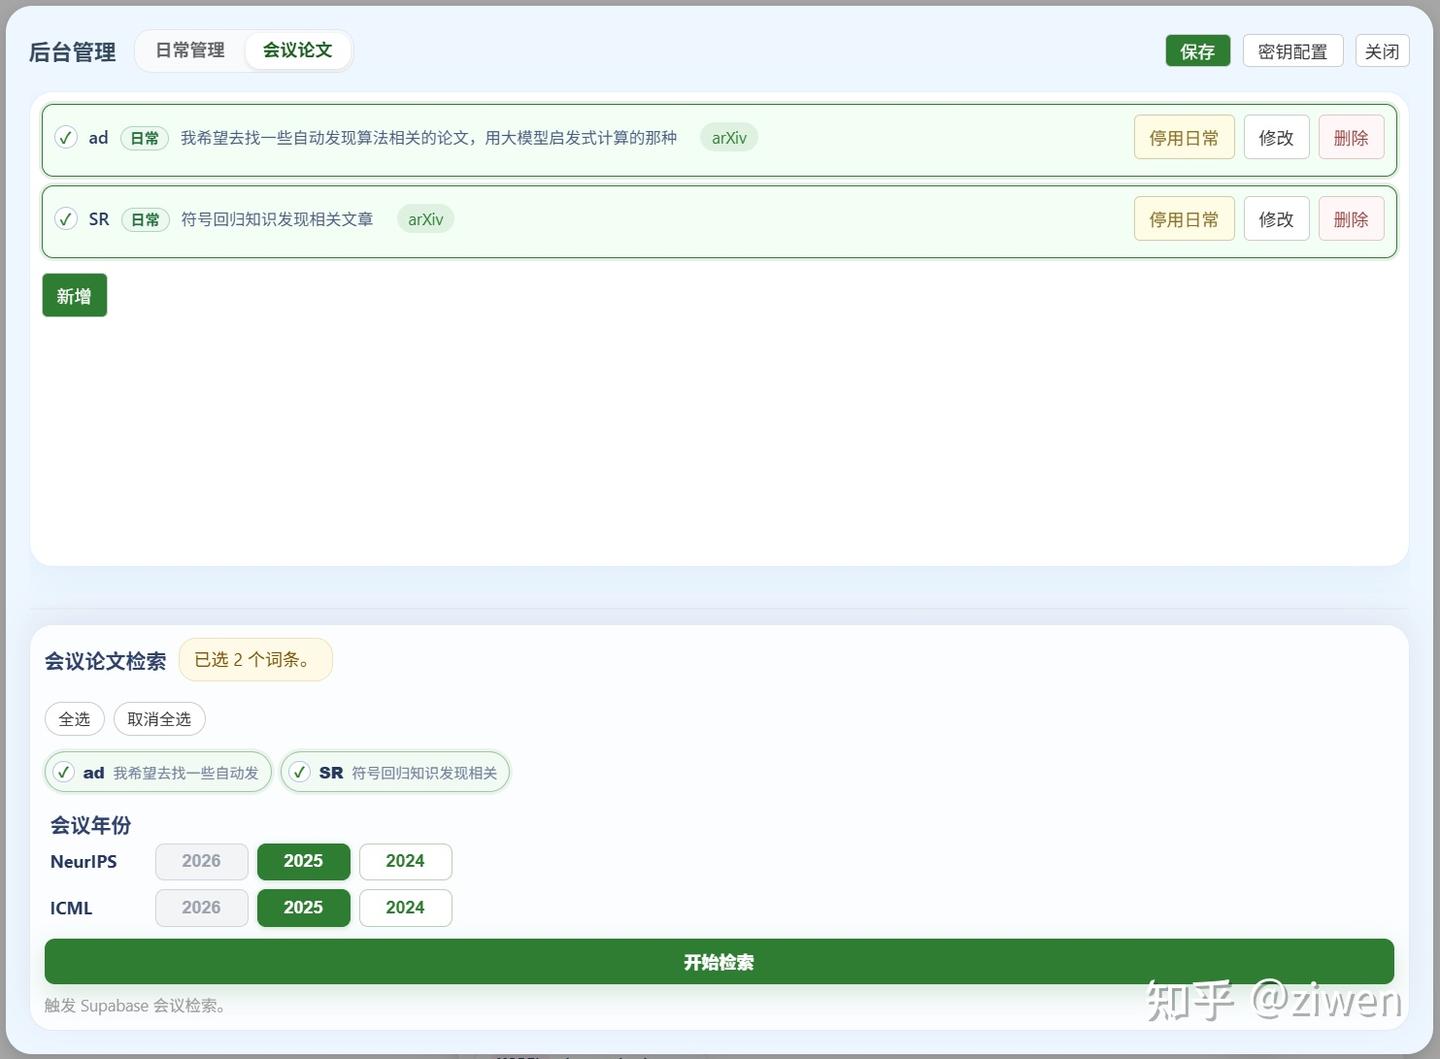The image size is (1440, 1059).
Task: Deselect the ad keyword chip in 会议论文检索
Action: [x=158, y=772]
